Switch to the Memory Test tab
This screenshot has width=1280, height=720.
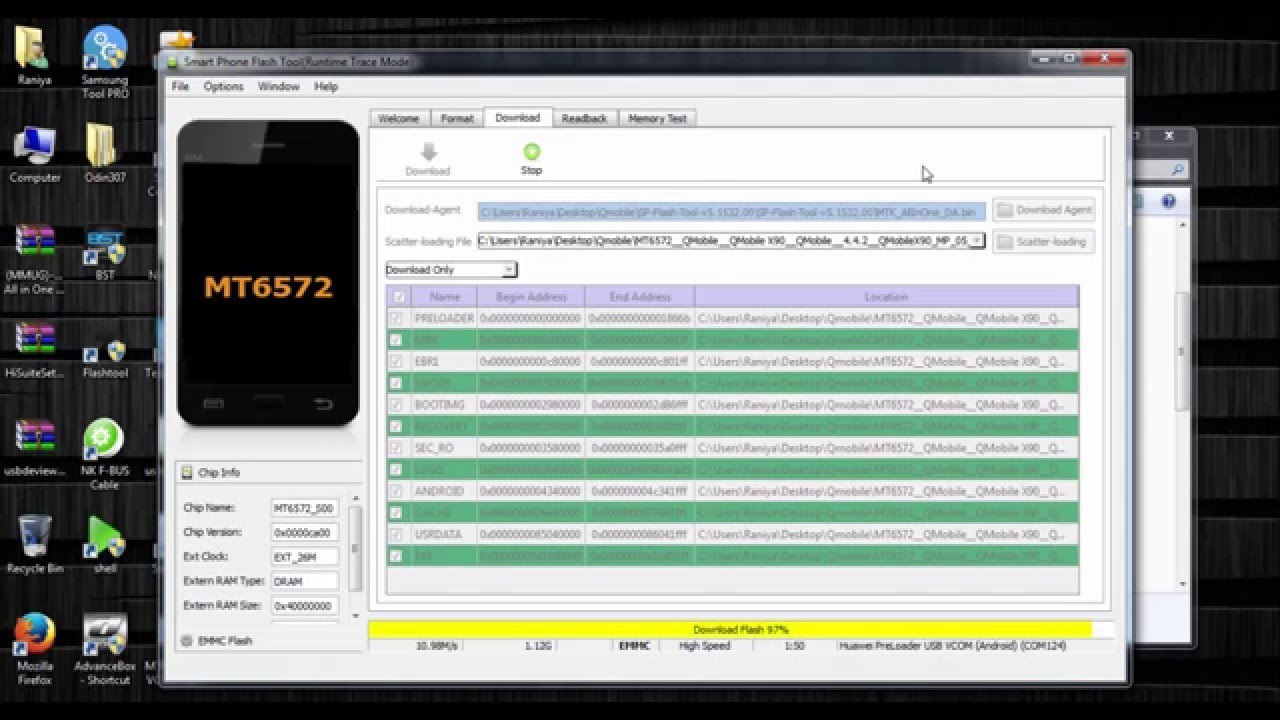pos(657,118)
